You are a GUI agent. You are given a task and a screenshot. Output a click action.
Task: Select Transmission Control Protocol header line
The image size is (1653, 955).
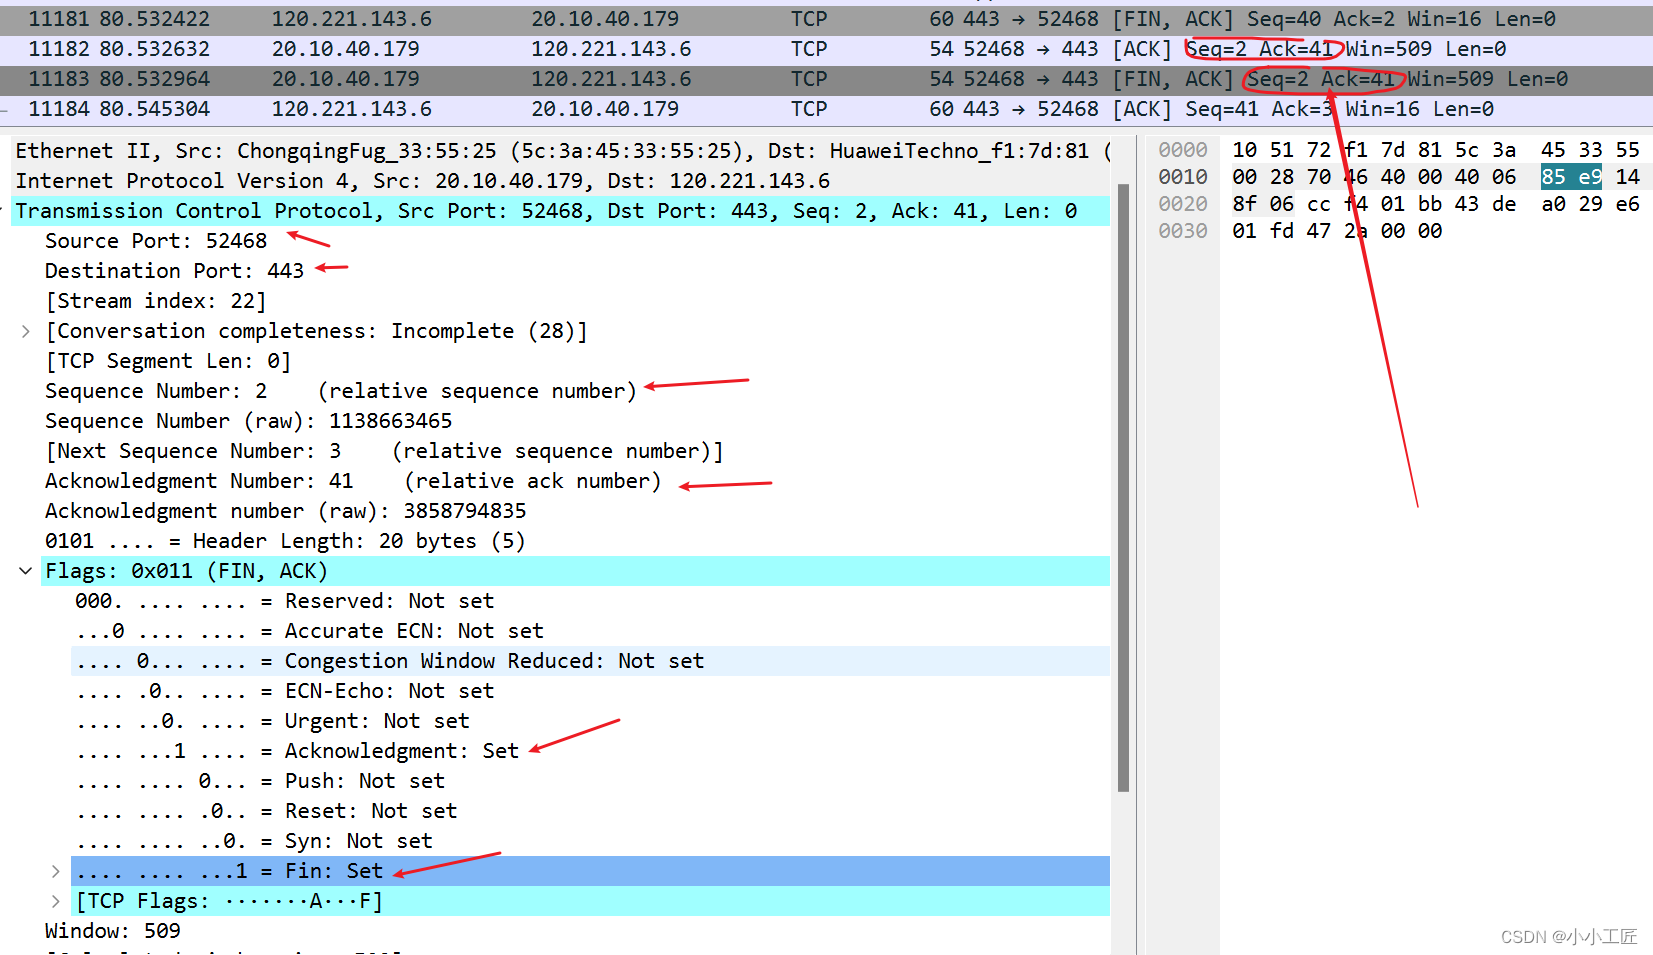click(x=560, y=211)
